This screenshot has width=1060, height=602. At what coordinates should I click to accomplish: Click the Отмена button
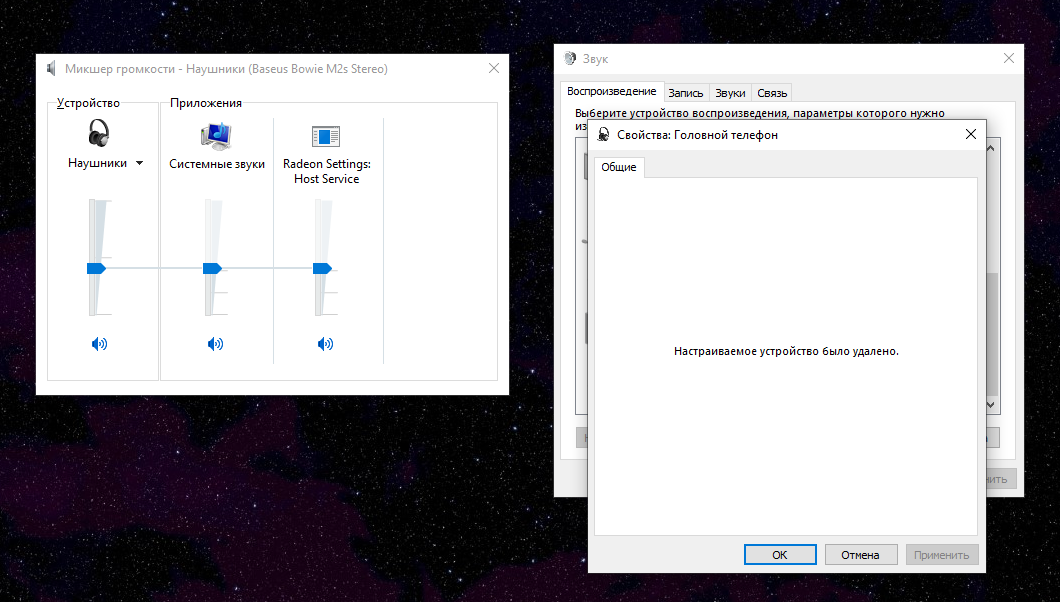pos(860,555)
